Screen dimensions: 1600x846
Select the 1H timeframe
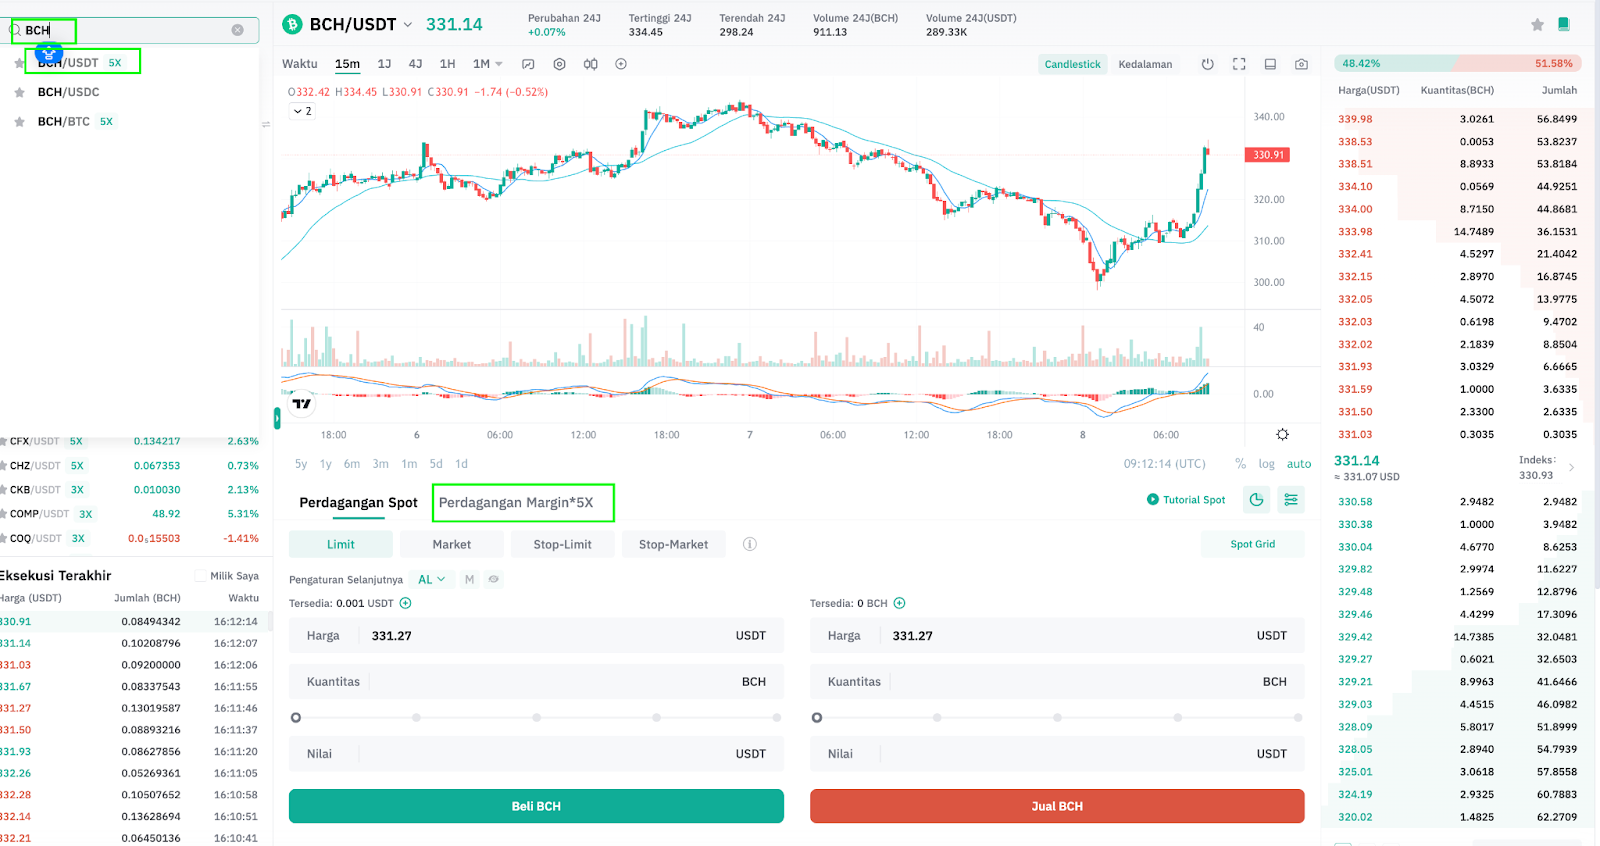447,64
